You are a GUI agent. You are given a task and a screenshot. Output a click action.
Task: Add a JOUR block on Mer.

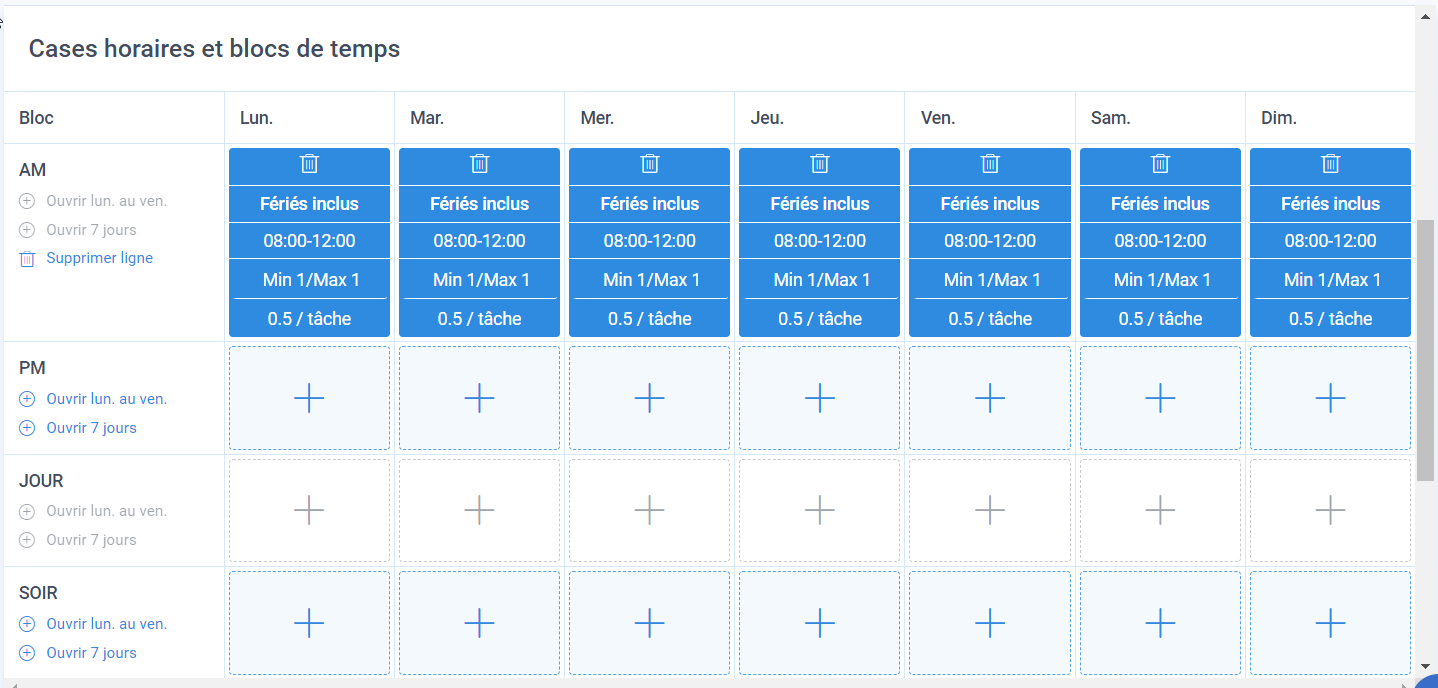point(650,510)
